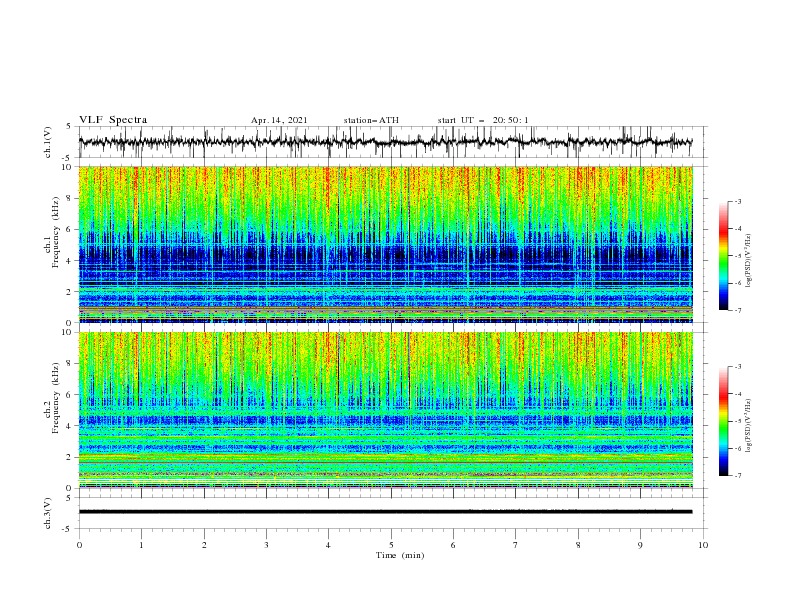Select the date text "Apr. 14, 2021"
The height and width of the screenshot is (612, 792).
coord(279,120)
